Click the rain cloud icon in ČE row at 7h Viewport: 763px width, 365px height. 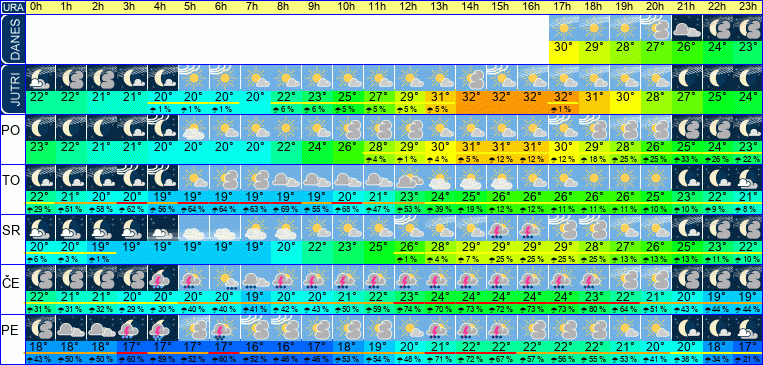click(x=255, y=278)
